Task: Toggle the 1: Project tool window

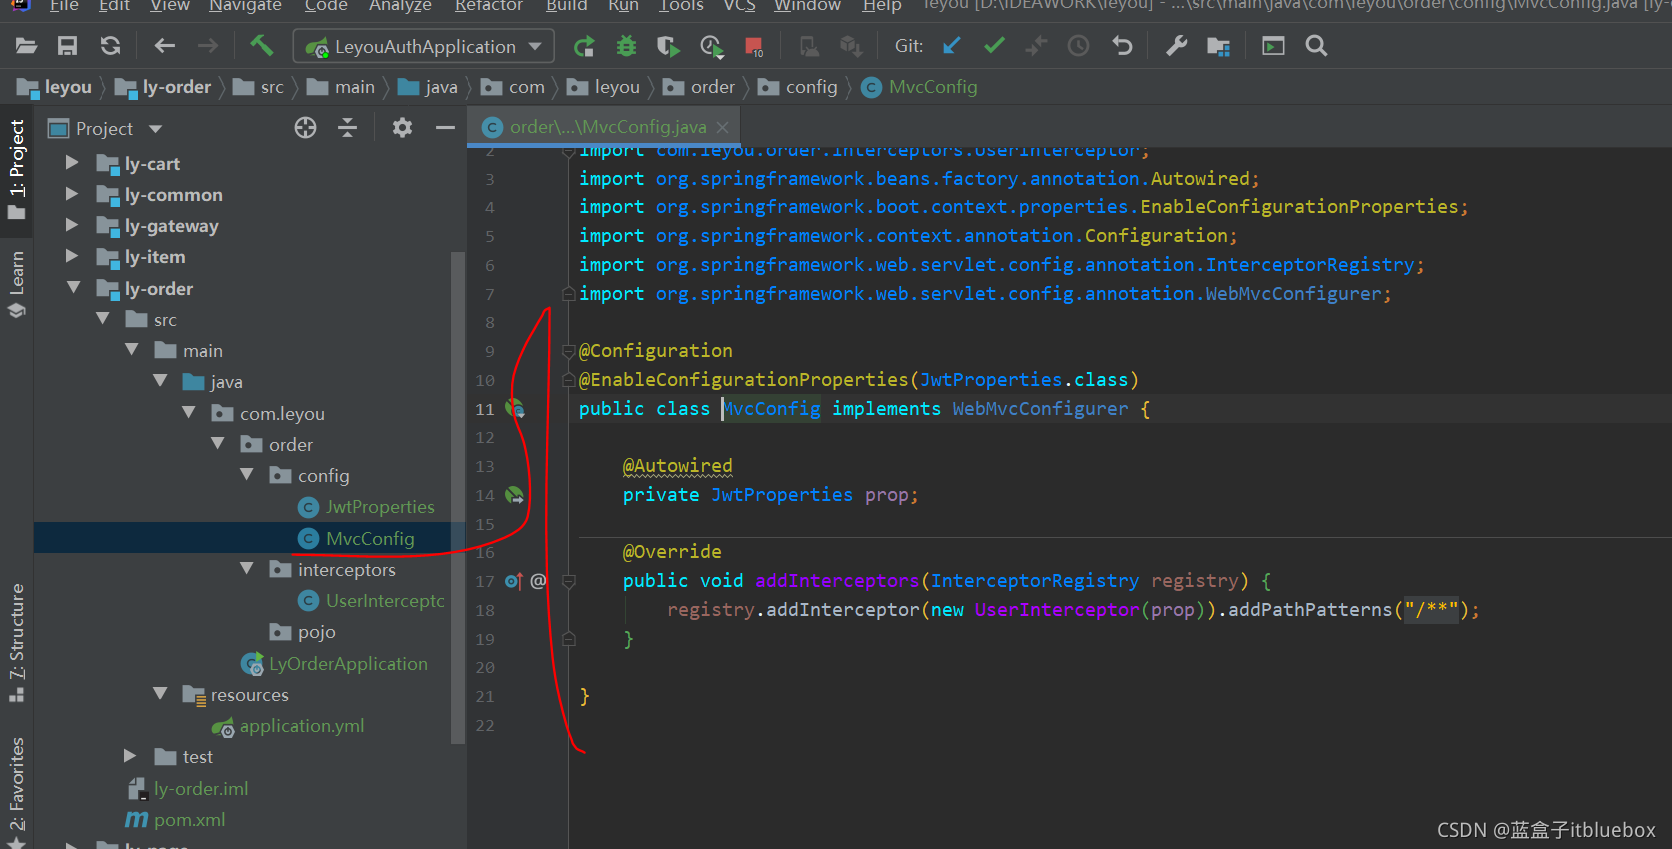Action: click(x=16, y=169)
